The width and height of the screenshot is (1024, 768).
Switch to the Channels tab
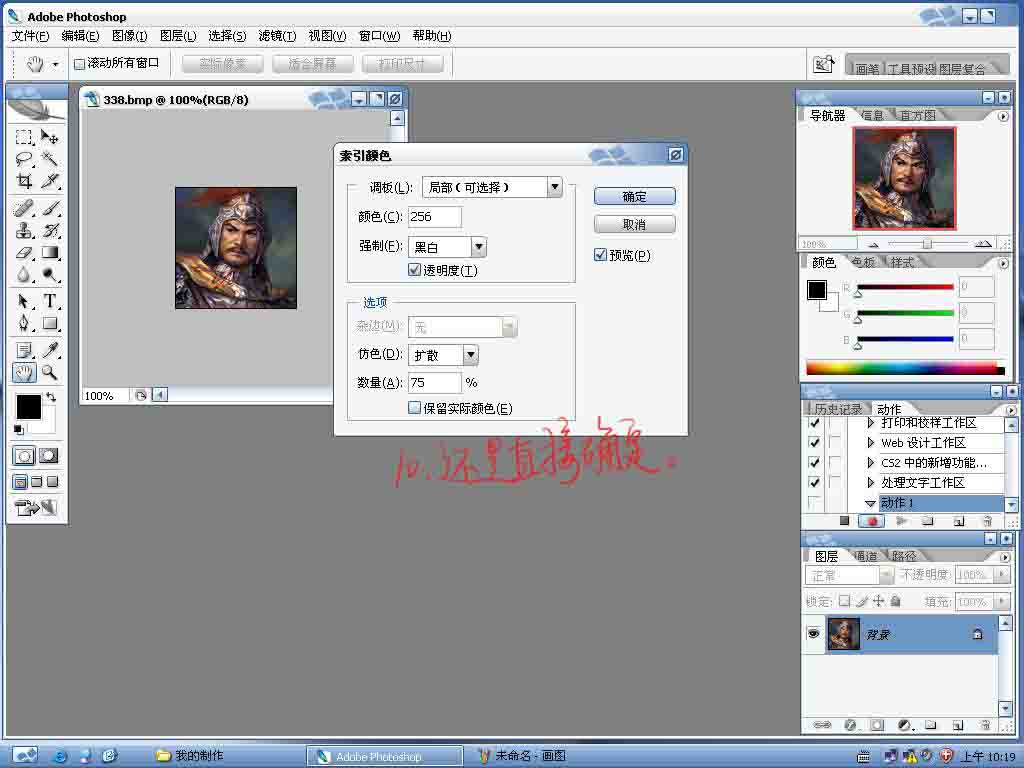[x=866, y=556]
